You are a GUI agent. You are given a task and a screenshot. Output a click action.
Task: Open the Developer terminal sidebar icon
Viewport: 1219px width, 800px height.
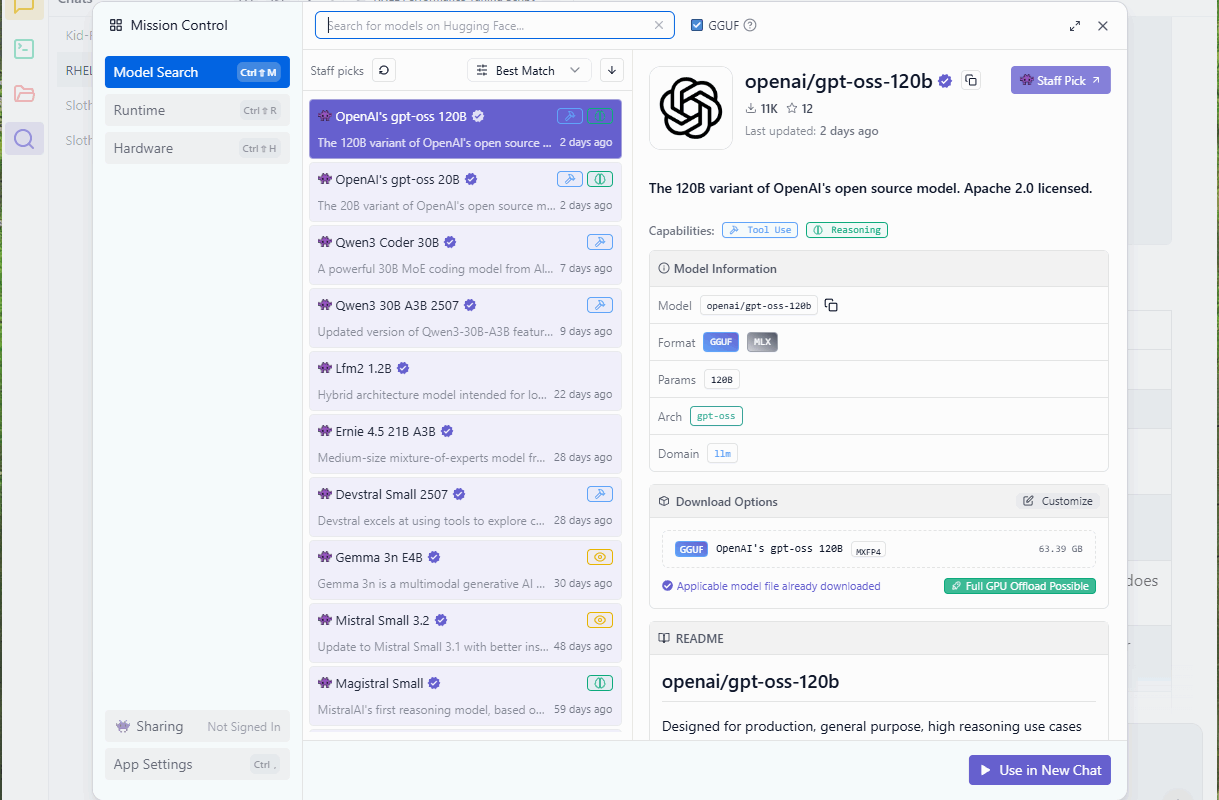point(24,48)
